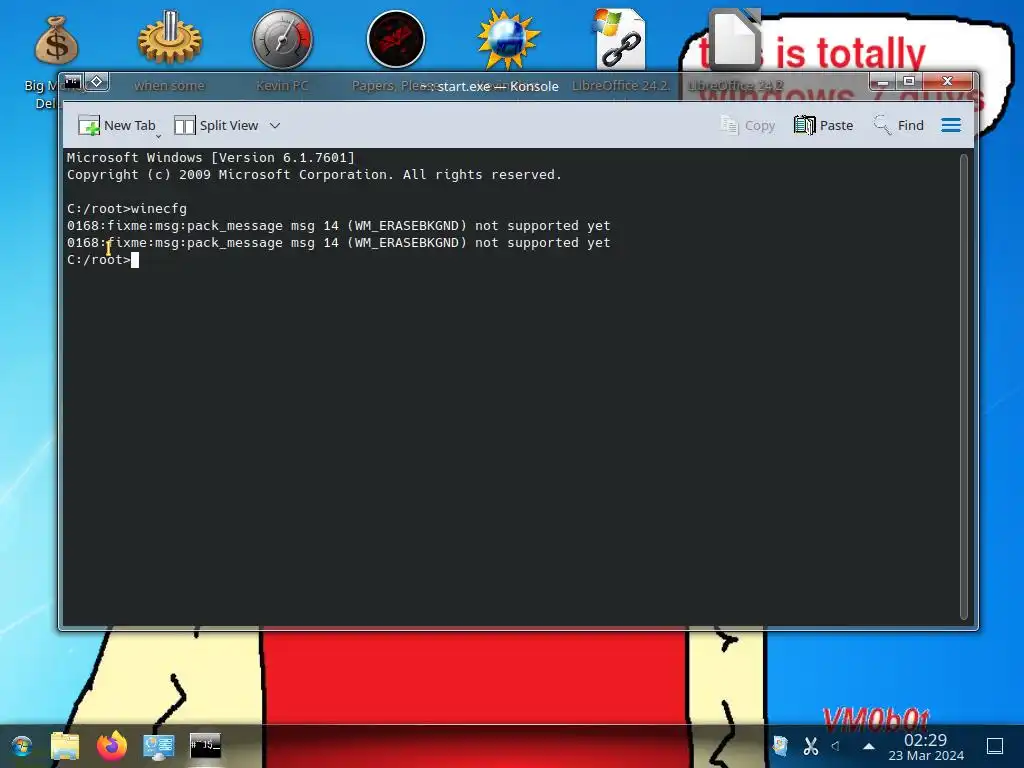
Task: Open the Papers, Please desktop icon
Action: coord(396,39)
